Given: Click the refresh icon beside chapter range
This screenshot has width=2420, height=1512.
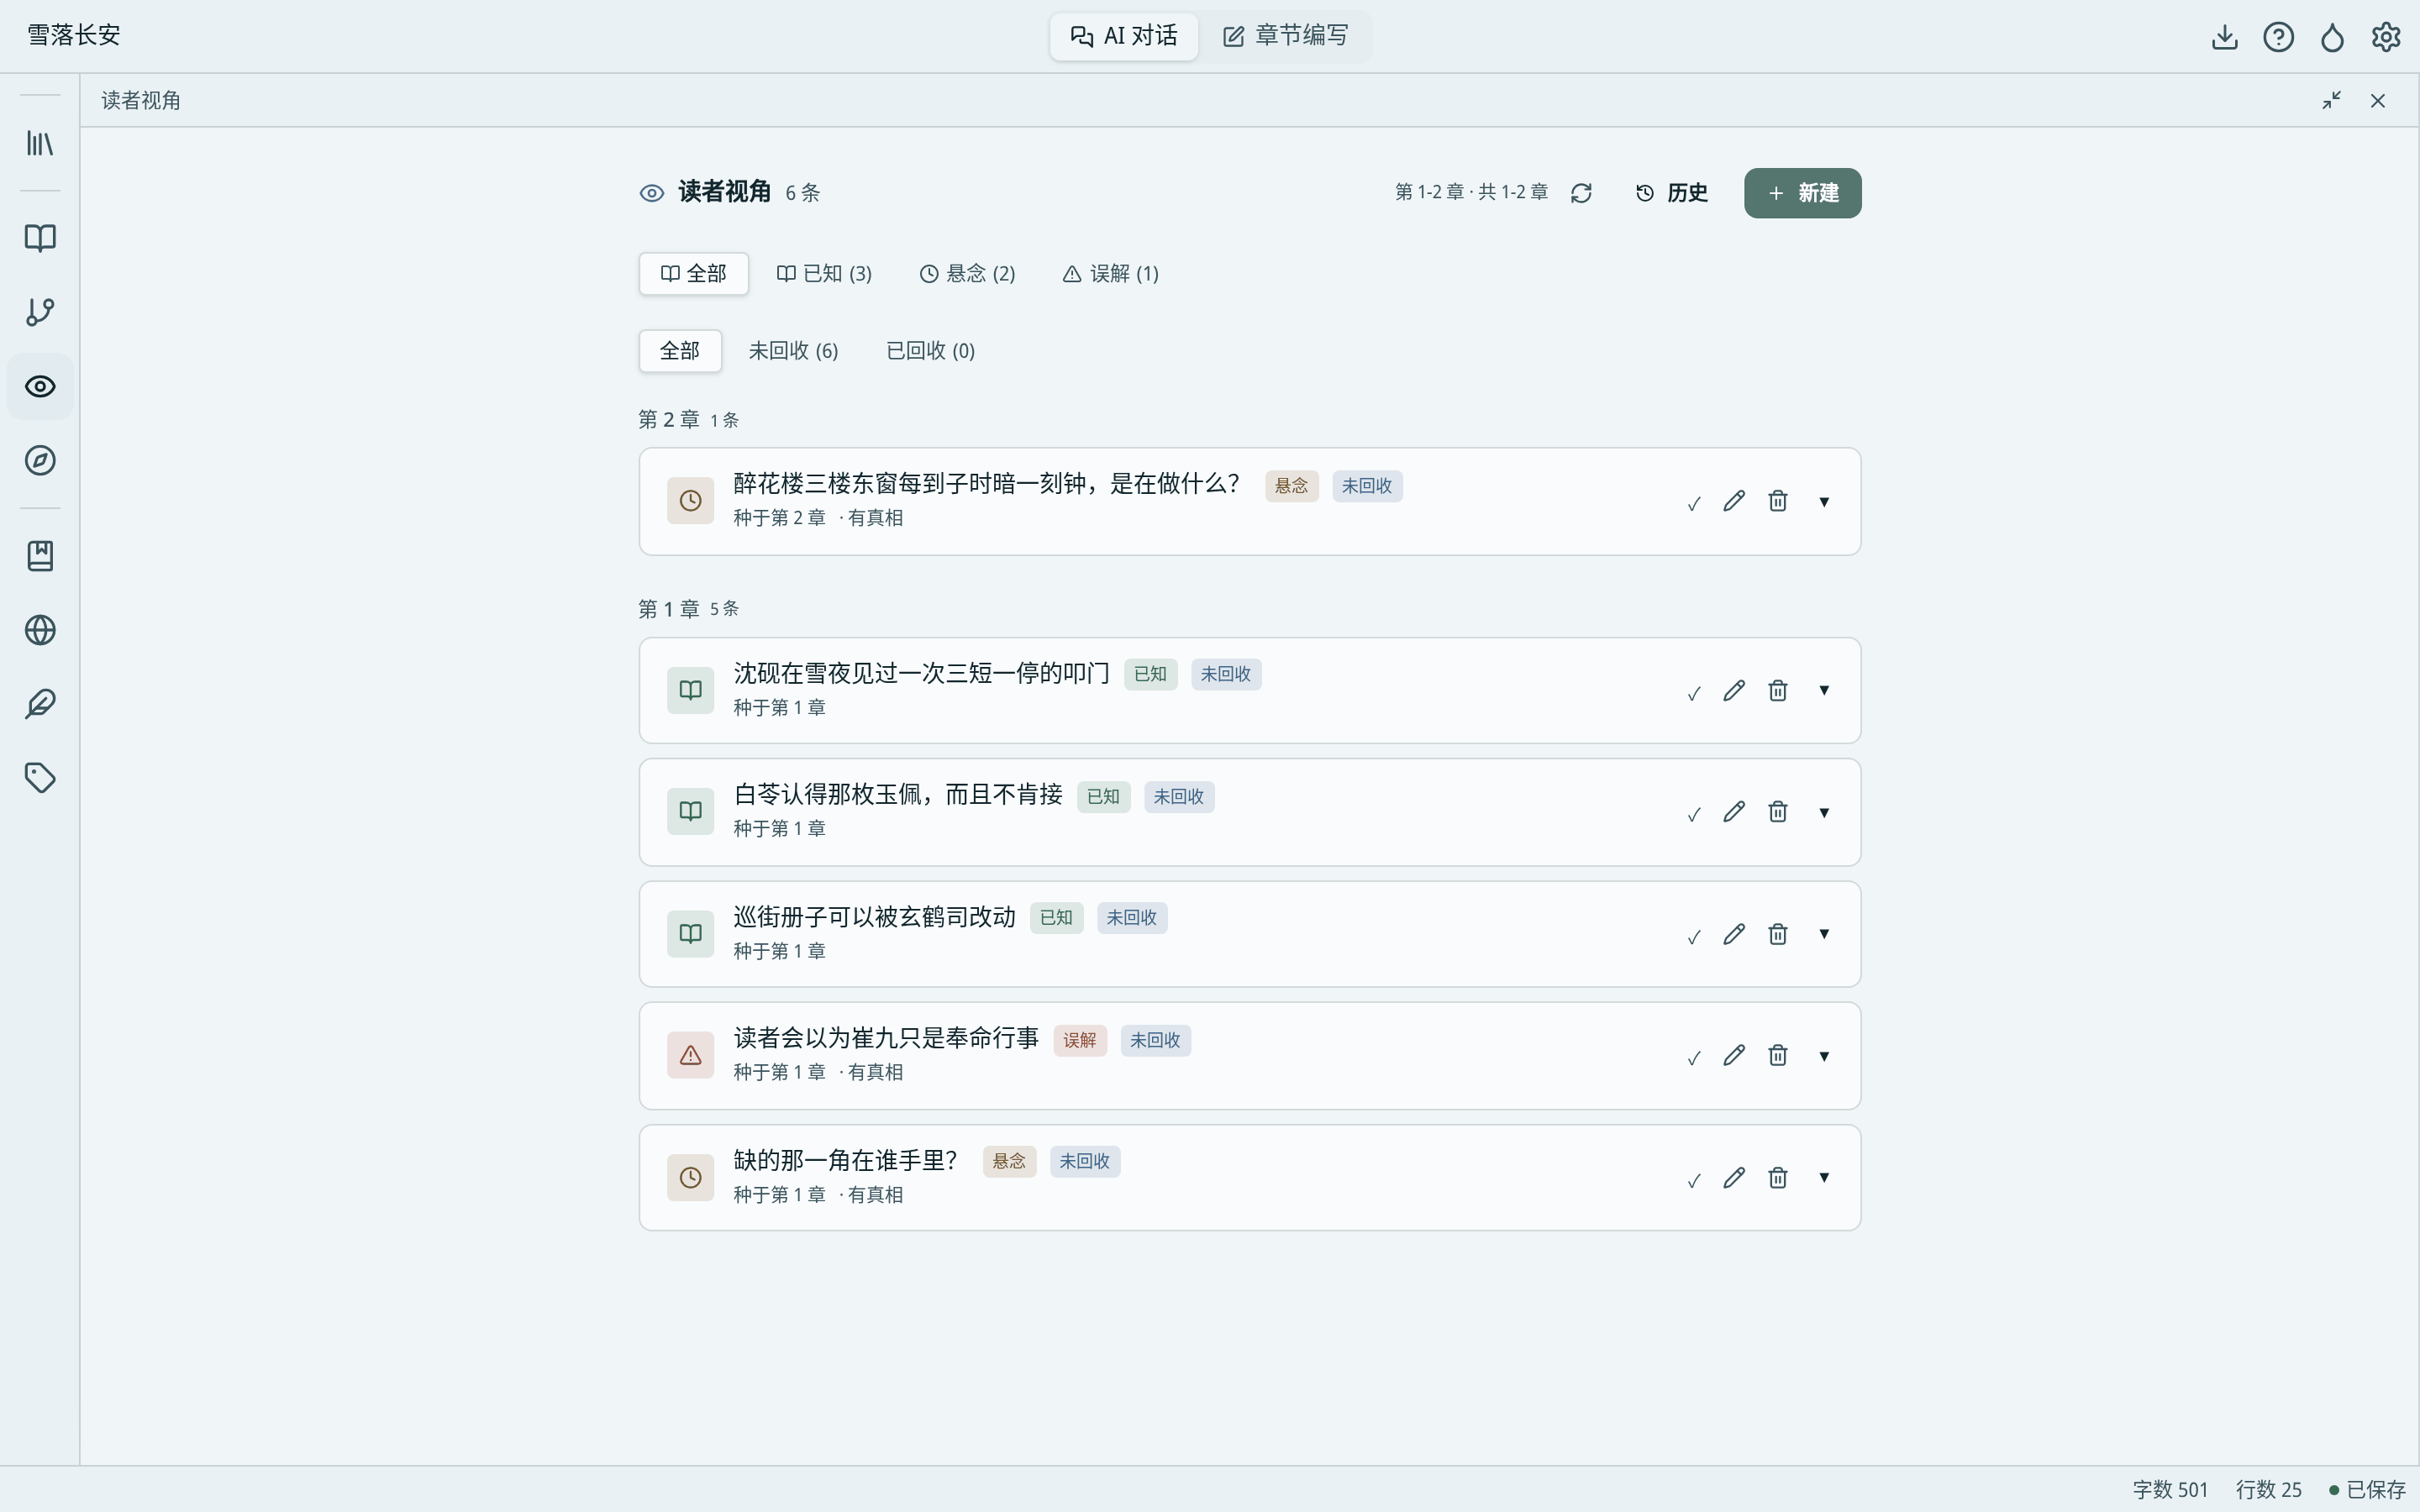Looking at the screenshot, I should [x=1581, y=193].
